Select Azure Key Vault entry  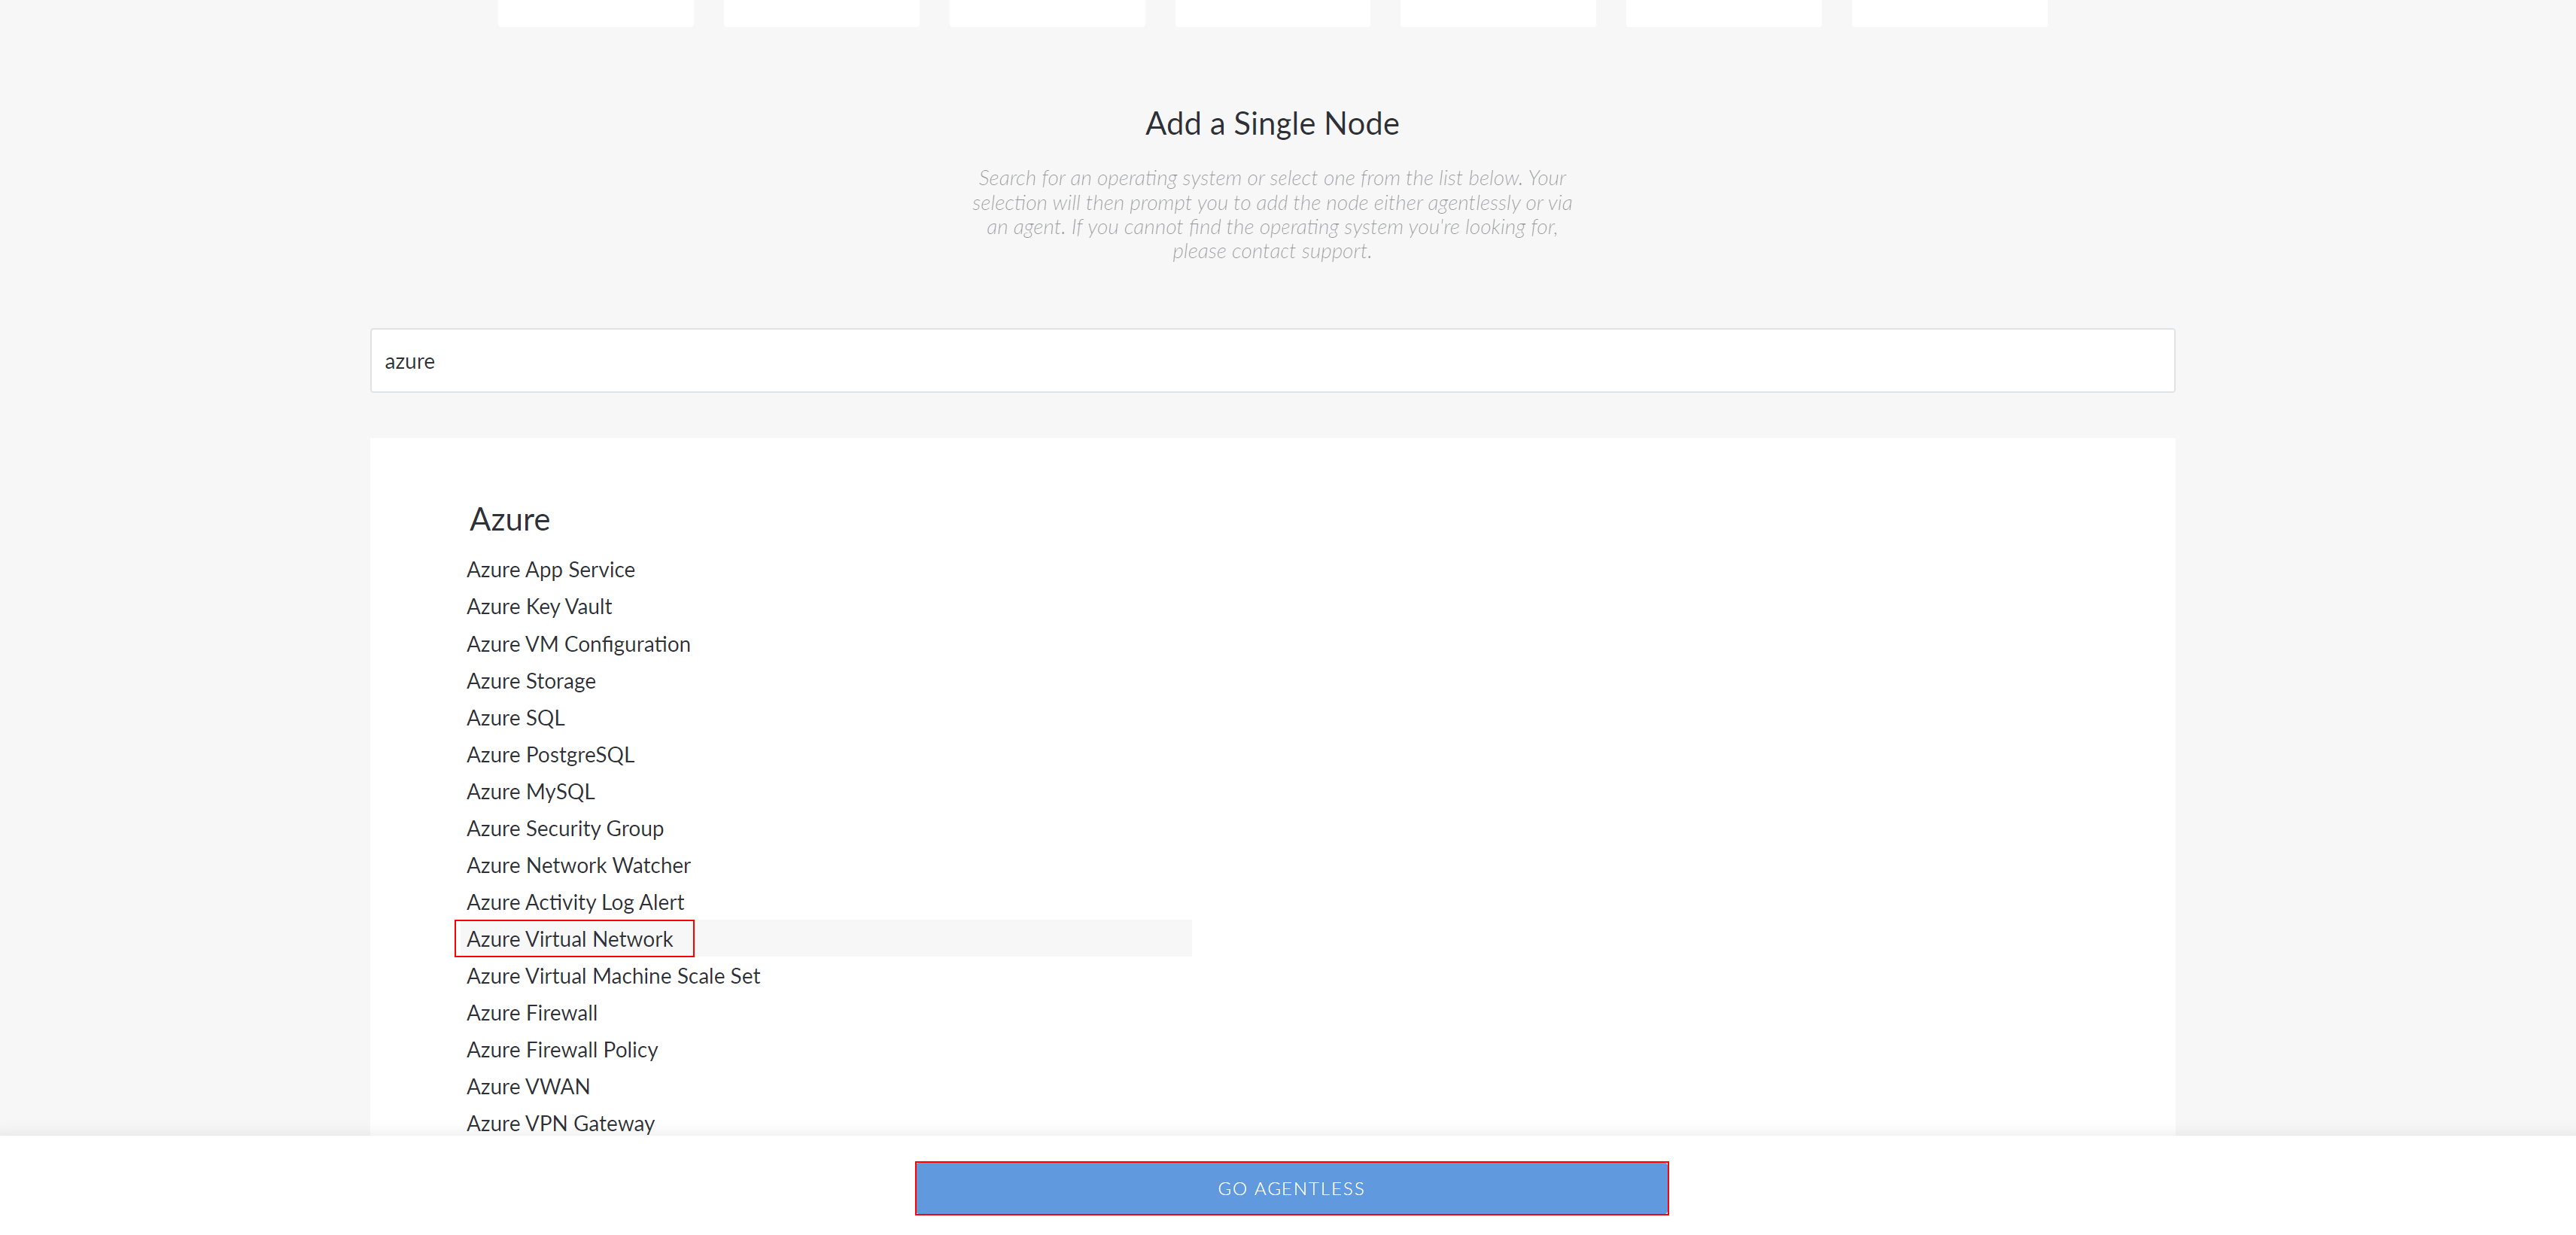pos(539,606)
